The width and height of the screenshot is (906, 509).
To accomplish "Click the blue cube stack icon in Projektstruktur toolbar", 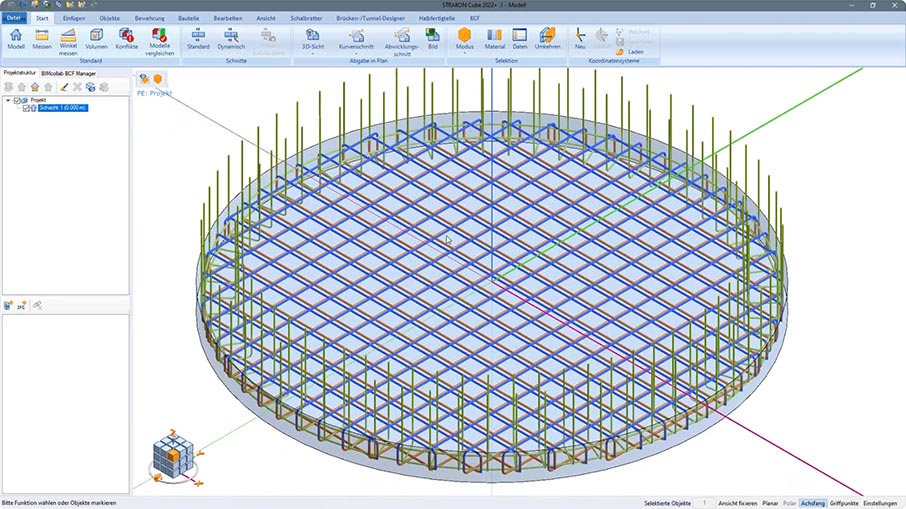I will tap(91, 87).
